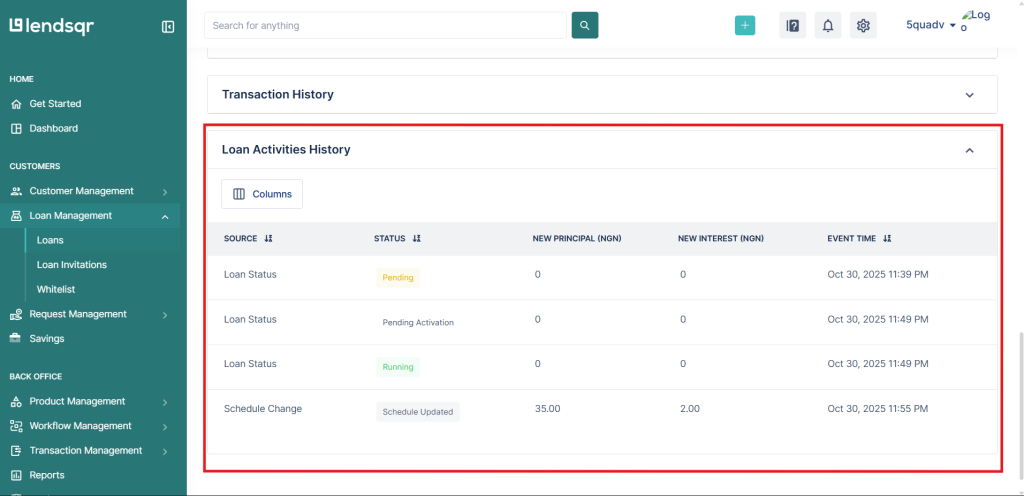
Task: Click the 2.00 new interest value
Action: (x=690, y=409)
